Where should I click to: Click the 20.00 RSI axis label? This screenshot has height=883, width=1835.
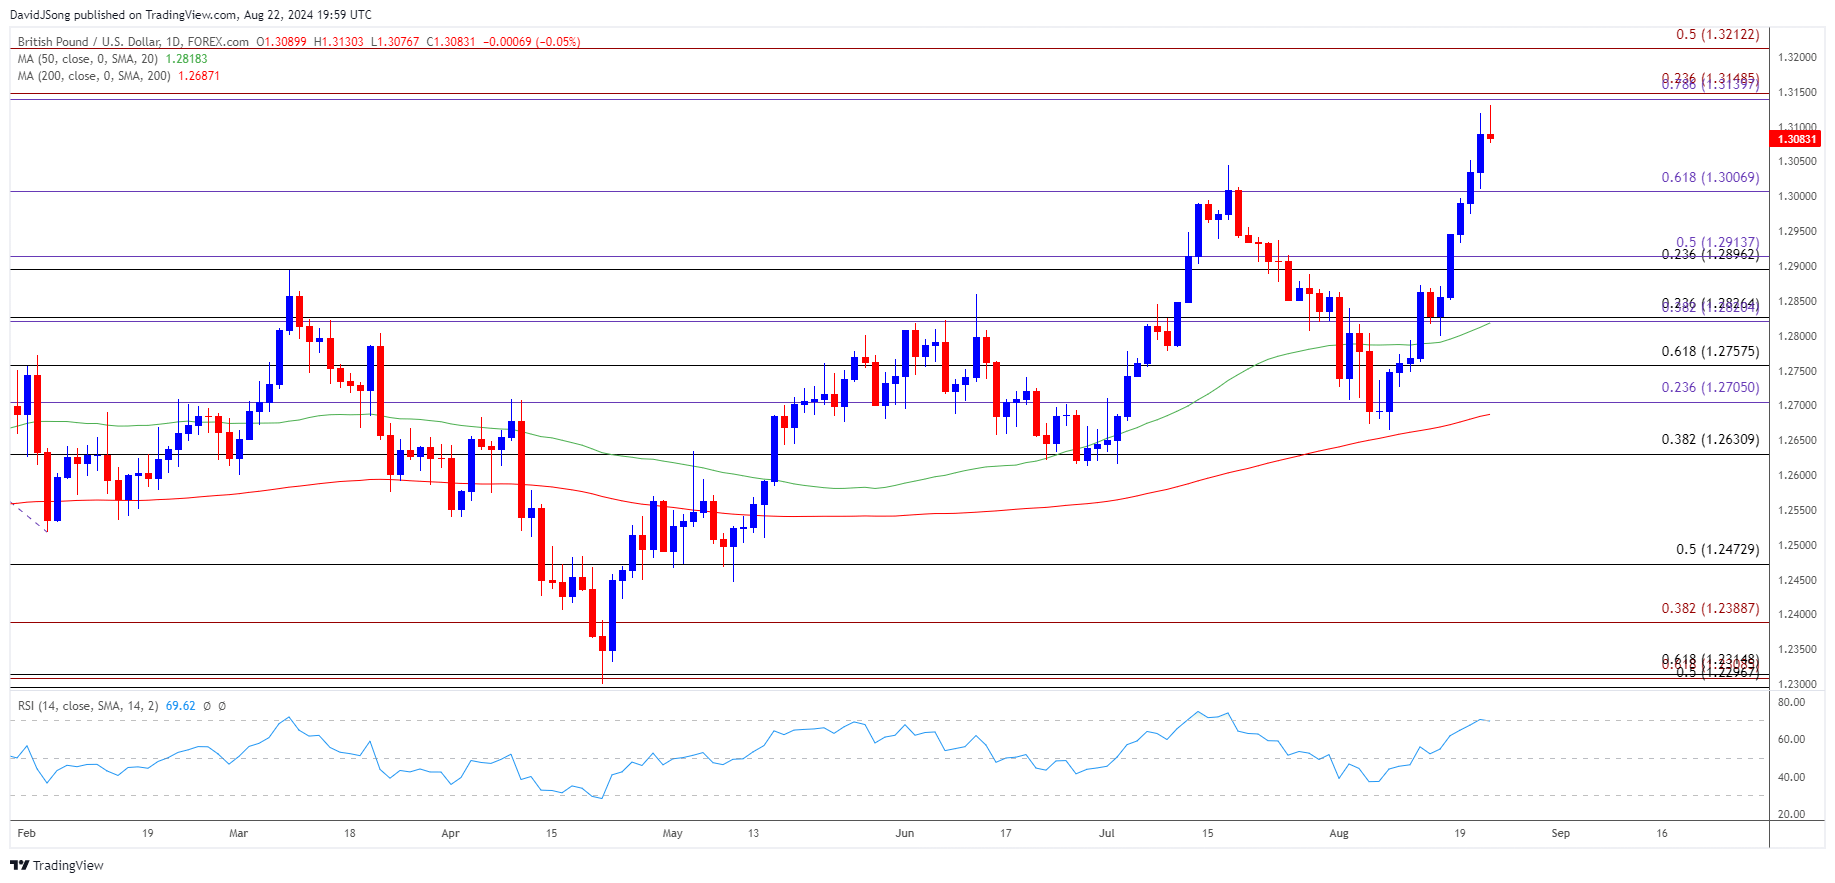pos(1792,815)
